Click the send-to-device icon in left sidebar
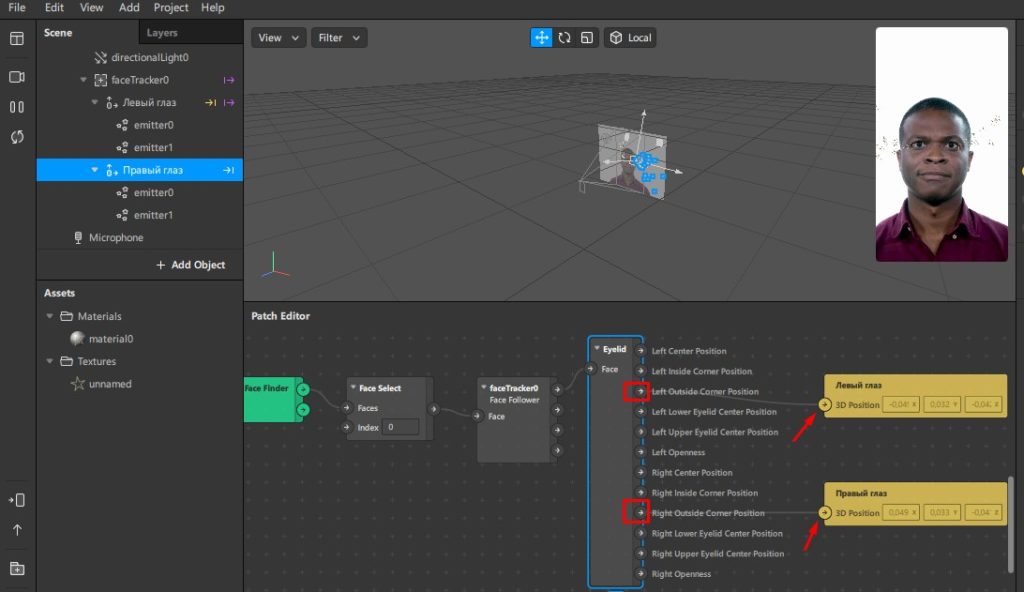The height and width of the screenshot is (592, 1024). click(x=17, y=500)
